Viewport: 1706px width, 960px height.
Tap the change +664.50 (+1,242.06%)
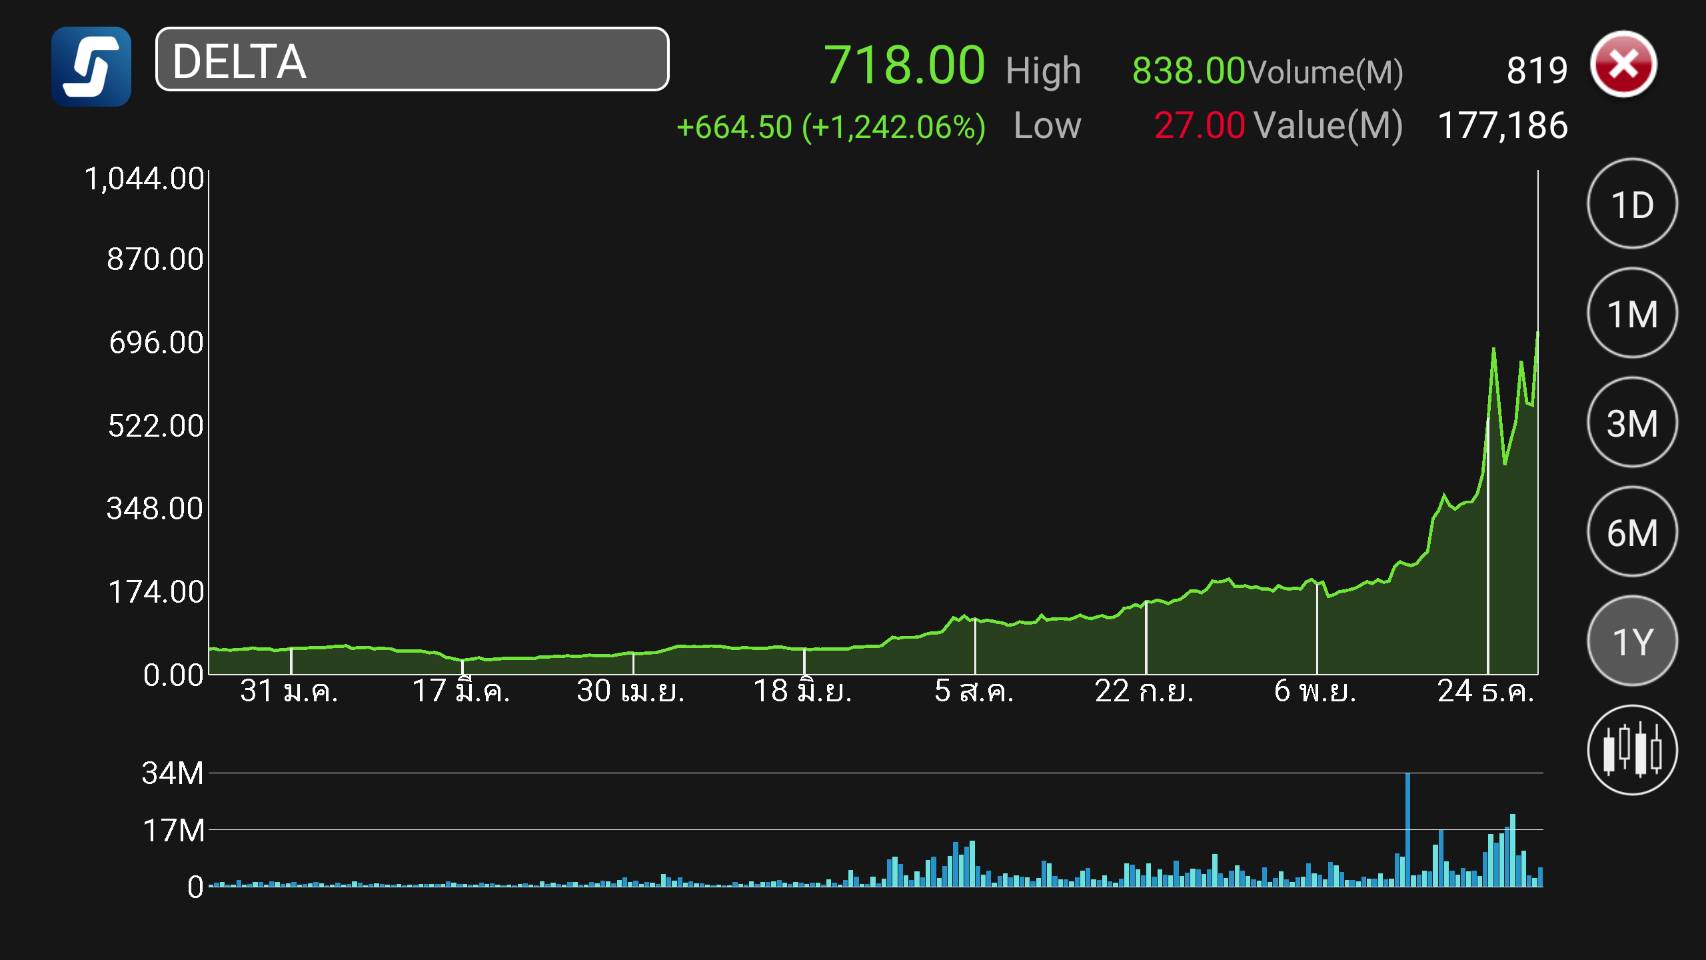pyautogui.click(x=831, y=127)
